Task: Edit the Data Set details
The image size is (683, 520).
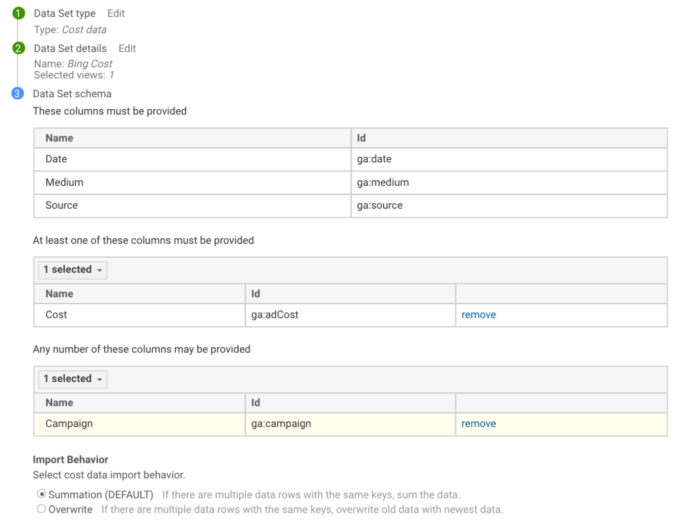Action: tap(127, 48)
